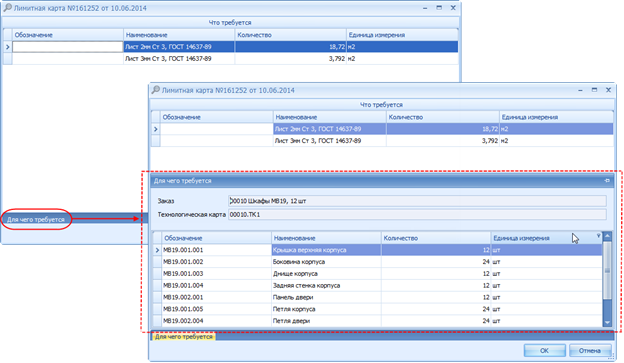Image resolution: width=624 pixels, height=363 pixels.
Task: Click designation МВ19.001.004
Action: point(183,285)
